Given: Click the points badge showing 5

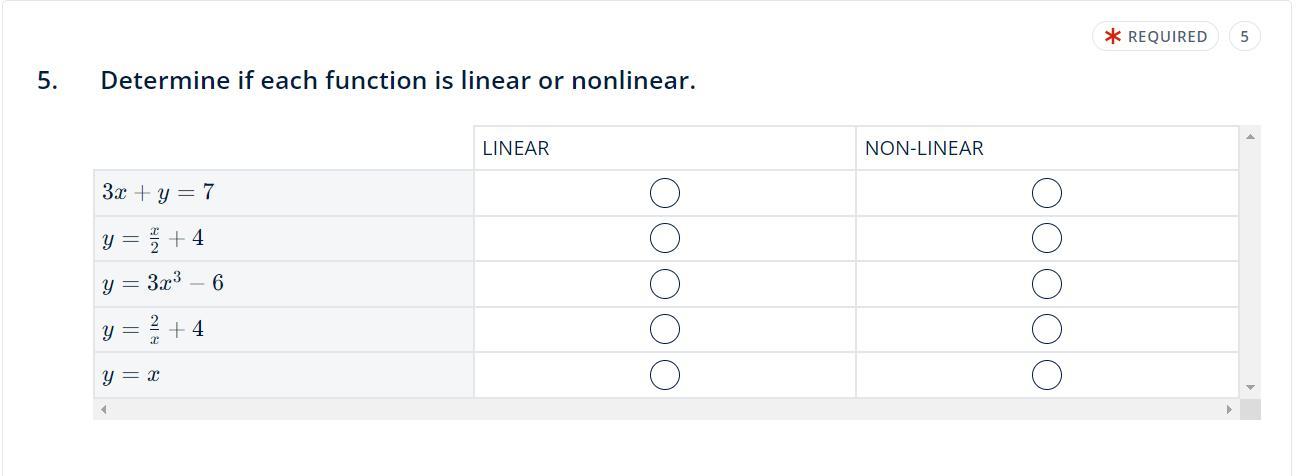Looking at the screenshot, I should pos(1244,37).
